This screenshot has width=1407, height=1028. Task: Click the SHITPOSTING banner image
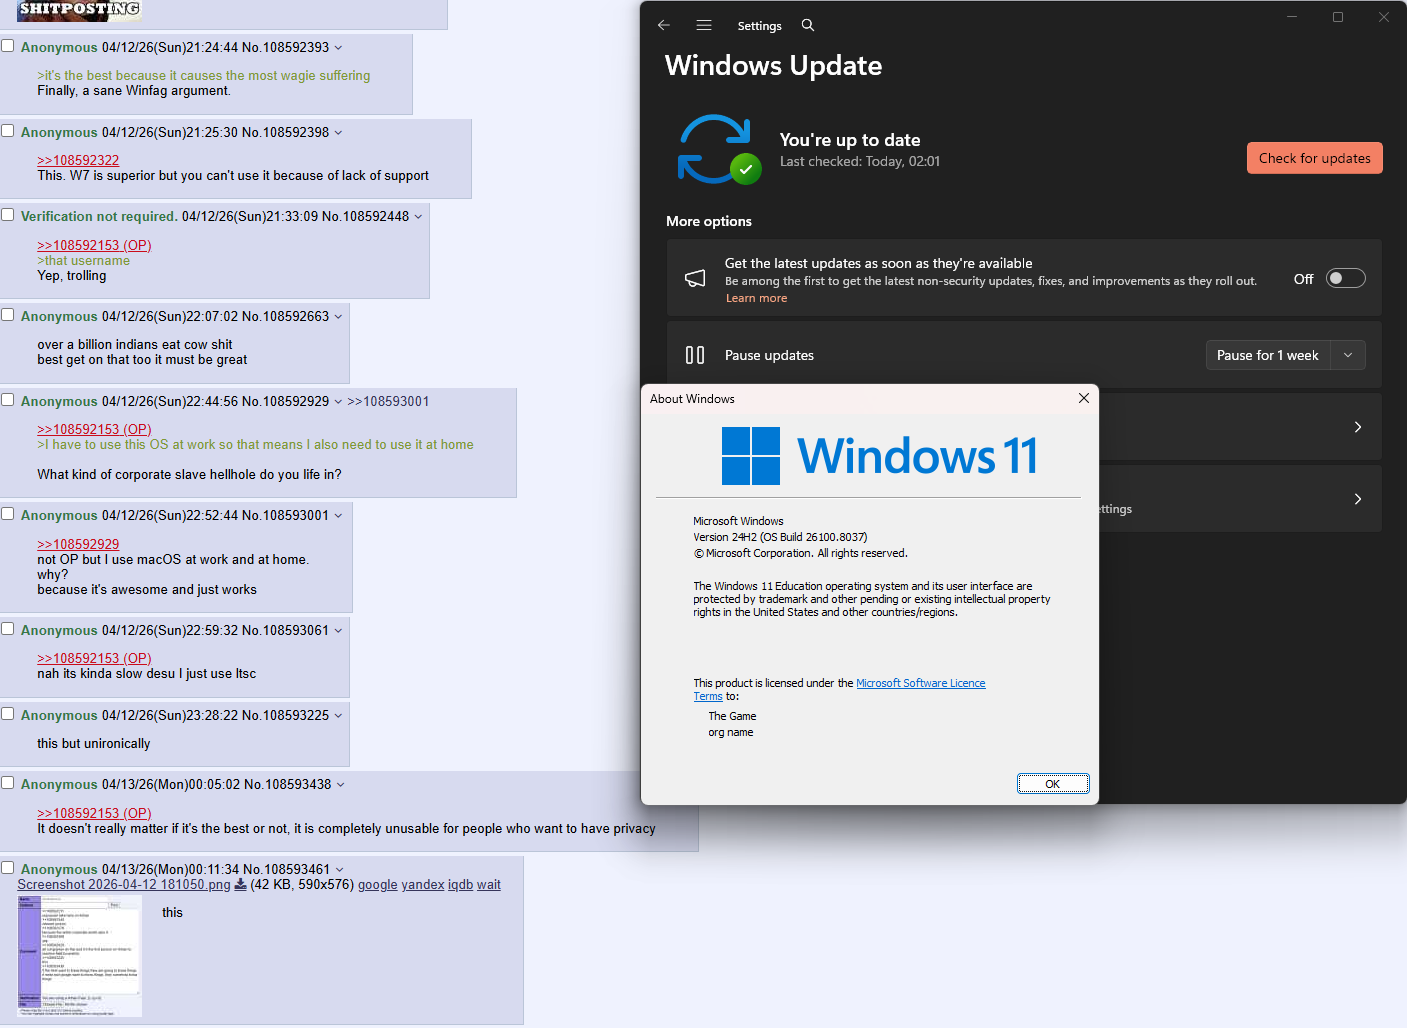point(79,10)
